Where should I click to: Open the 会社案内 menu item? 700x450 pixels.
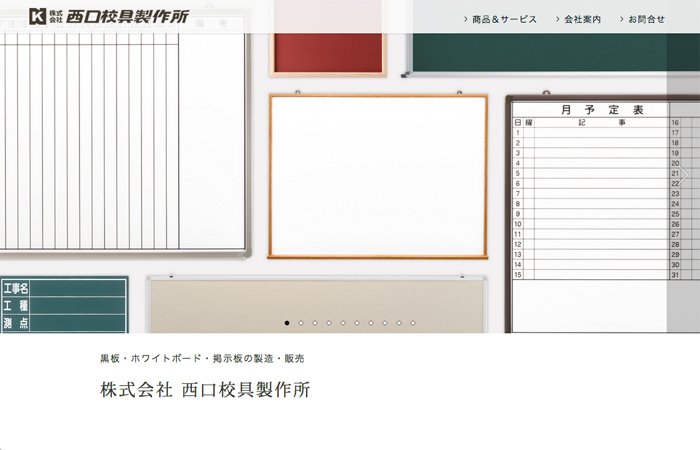[x=578, y=19]
